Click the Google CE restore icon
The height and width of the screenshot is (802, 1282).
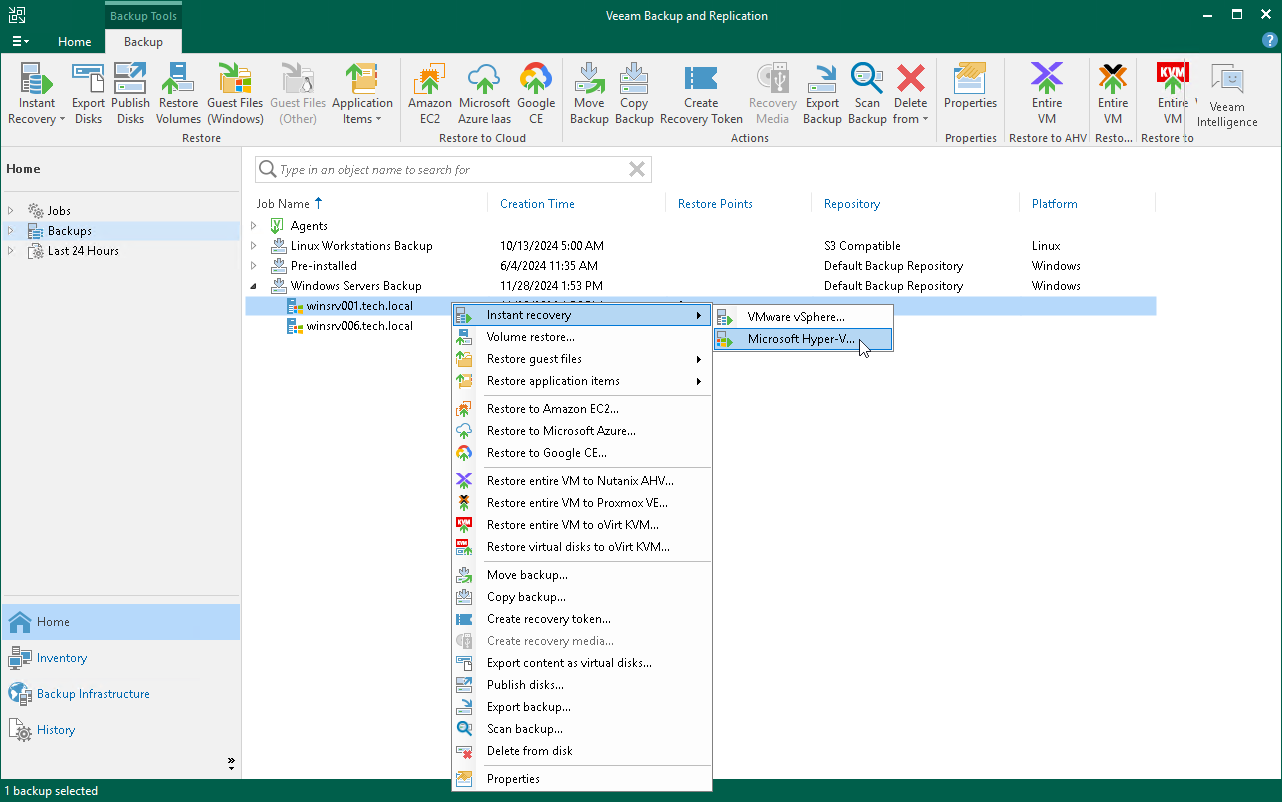coord(536,92)
